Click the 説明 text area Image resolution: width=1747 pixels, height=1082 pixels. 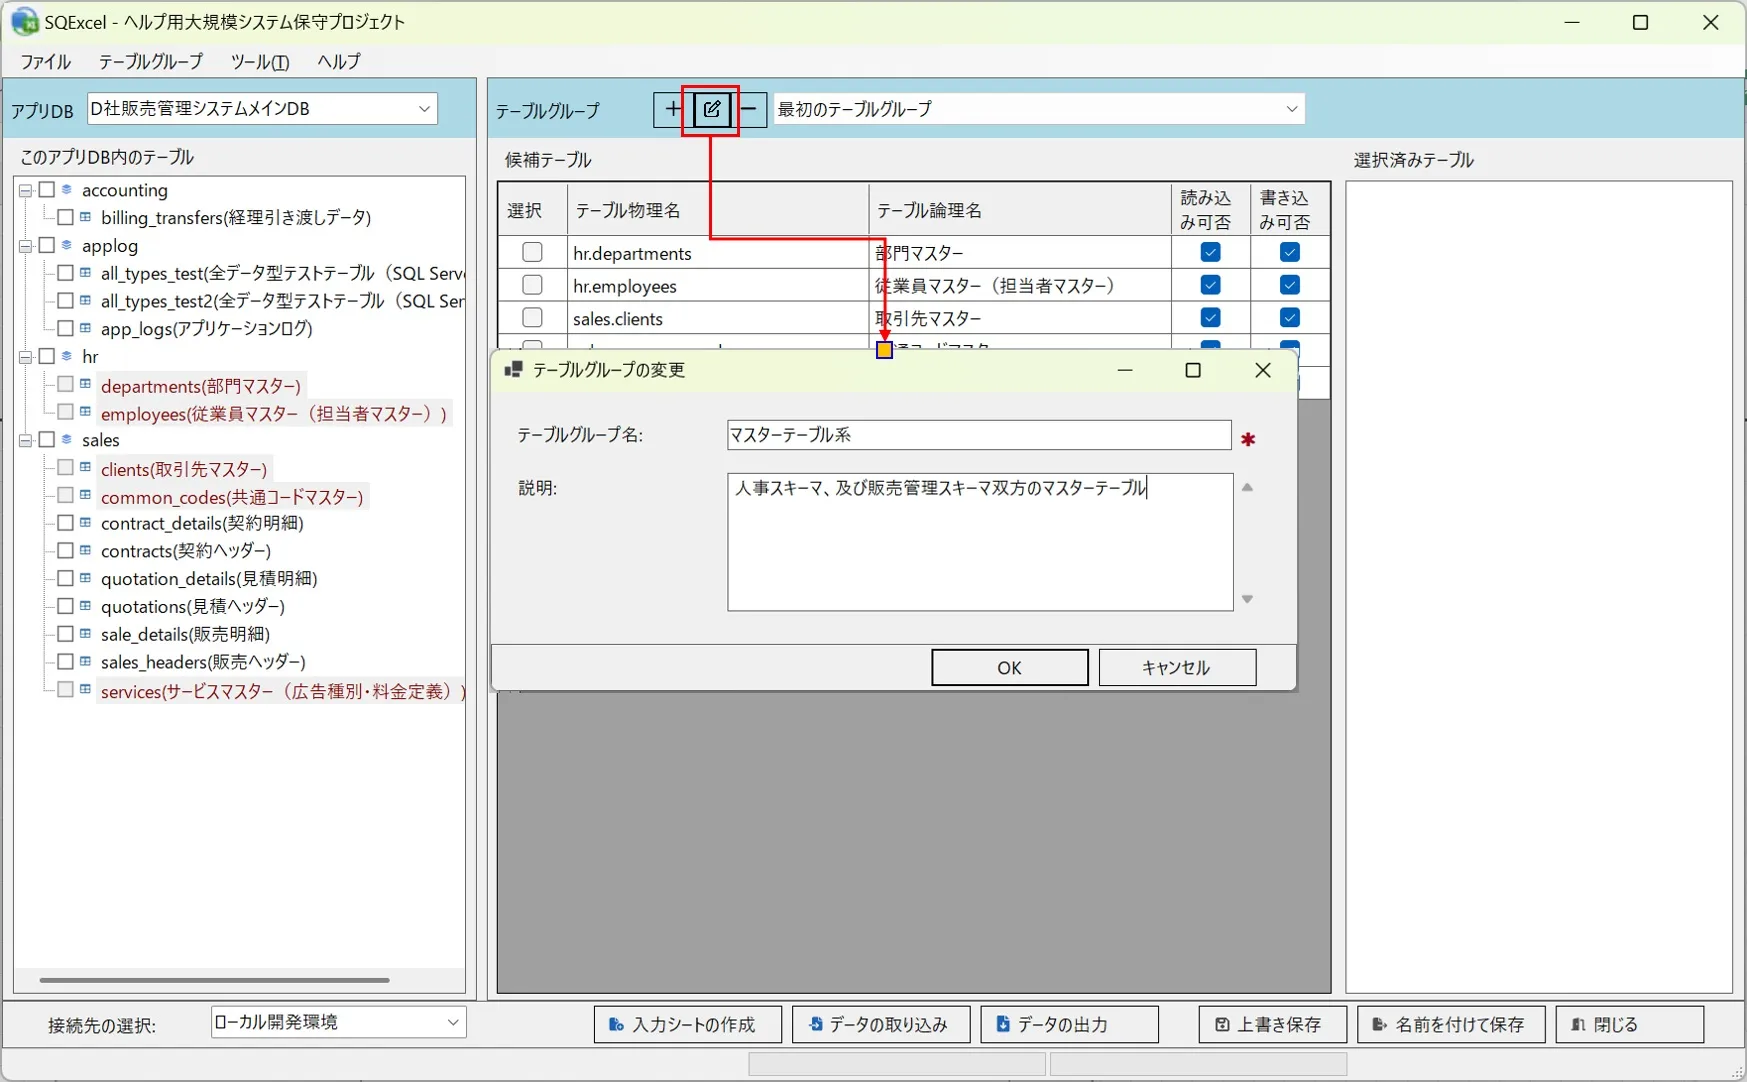tap(980, 542)
